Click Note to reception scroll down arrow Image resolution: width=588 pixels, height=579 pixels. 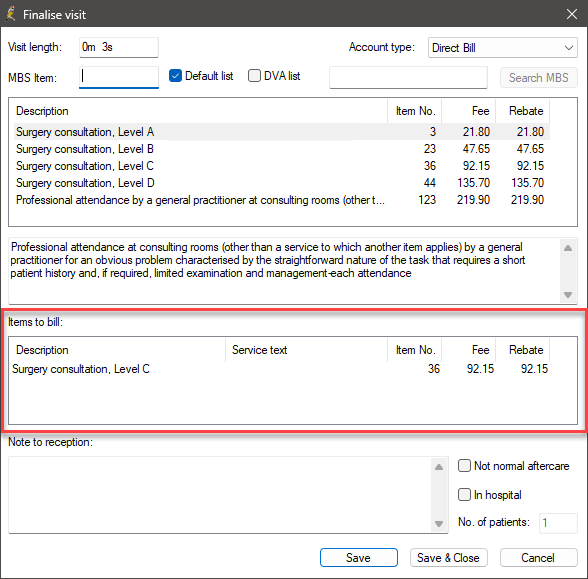point(439,524)
